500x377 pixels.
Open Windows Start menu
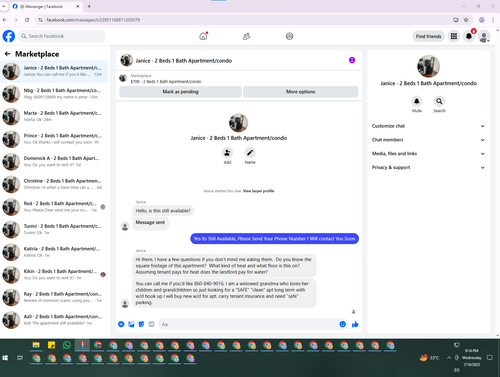tap(5, 358)
